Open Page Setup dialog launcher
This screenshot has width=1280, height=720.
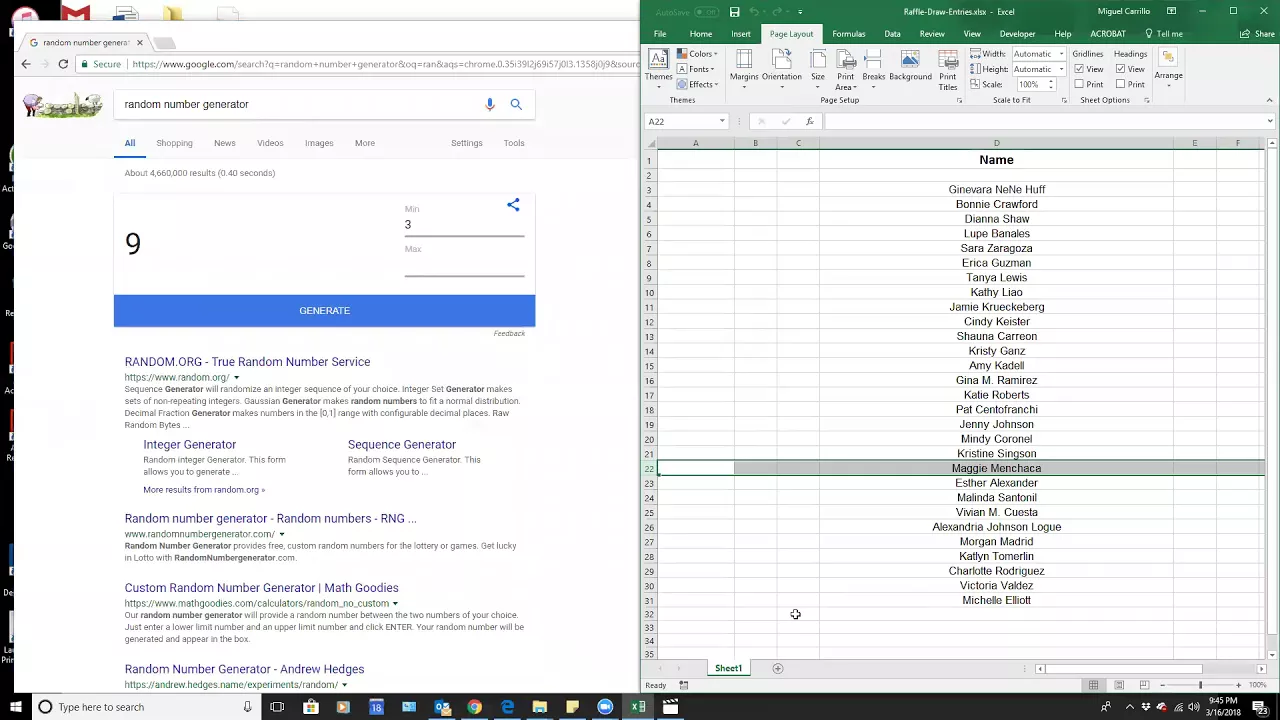(959, 101)
